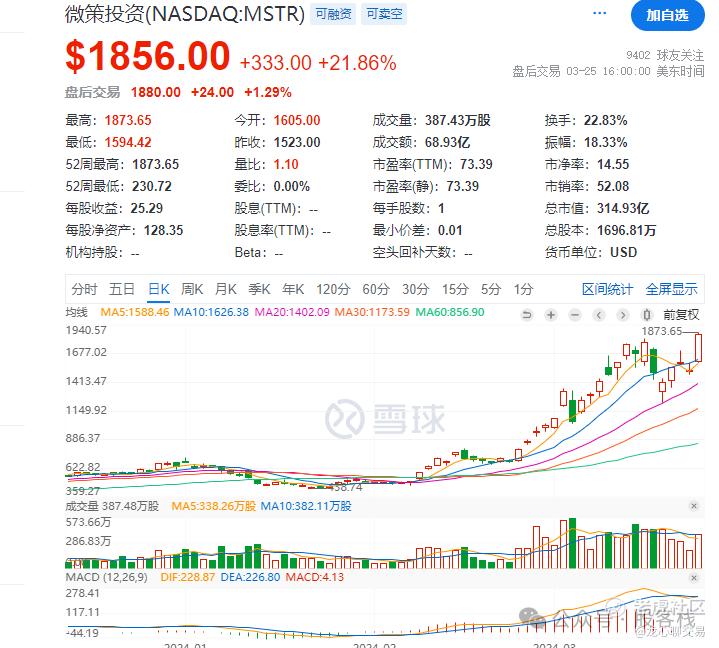Viewport: 719px width, 648px height.
Task: Open the 前复权 price adjustment dropdown
Action: [681, 315]
